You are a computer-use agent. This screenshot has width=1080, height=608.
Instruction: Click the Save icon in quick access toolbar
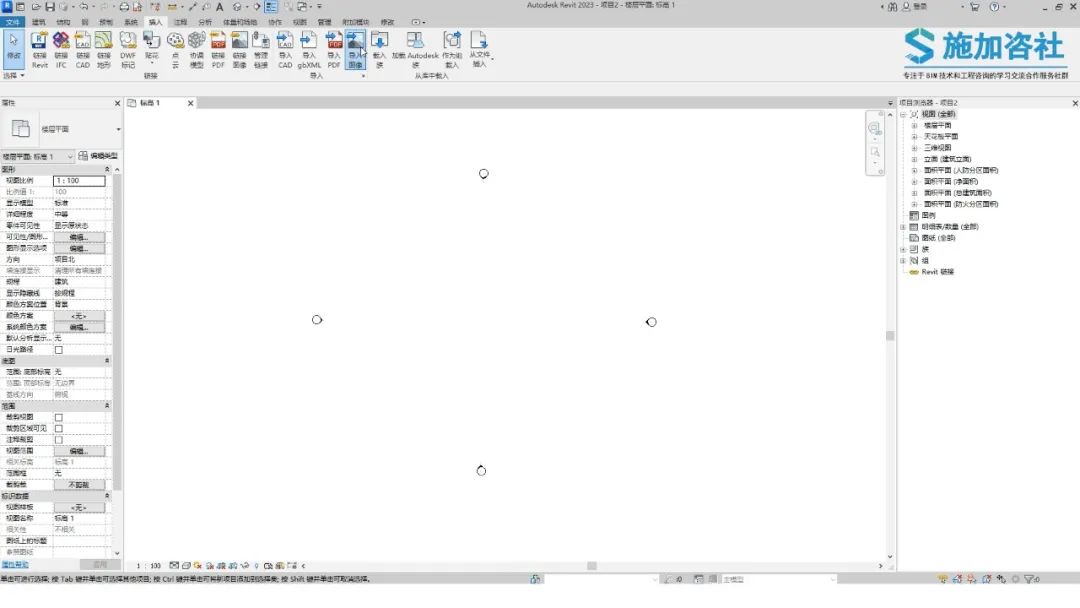50,7
